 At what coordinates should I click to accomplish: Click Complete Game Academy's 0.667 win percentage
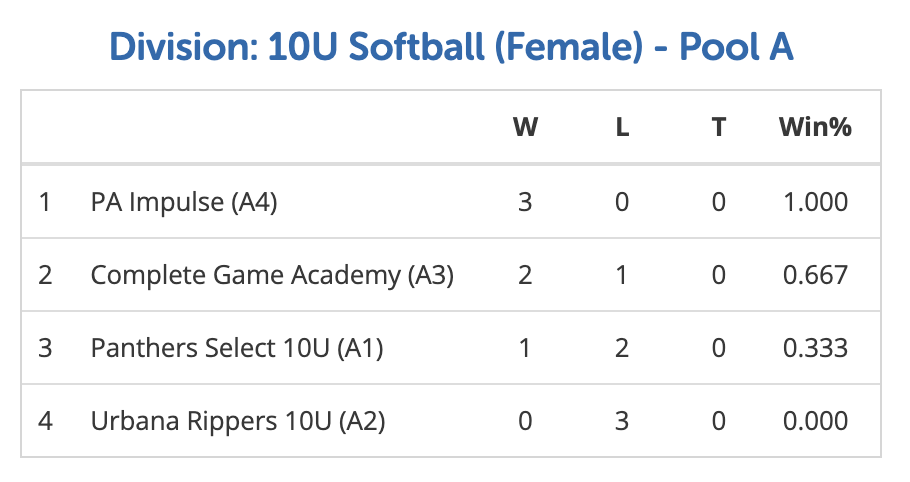tap(815, 275)
